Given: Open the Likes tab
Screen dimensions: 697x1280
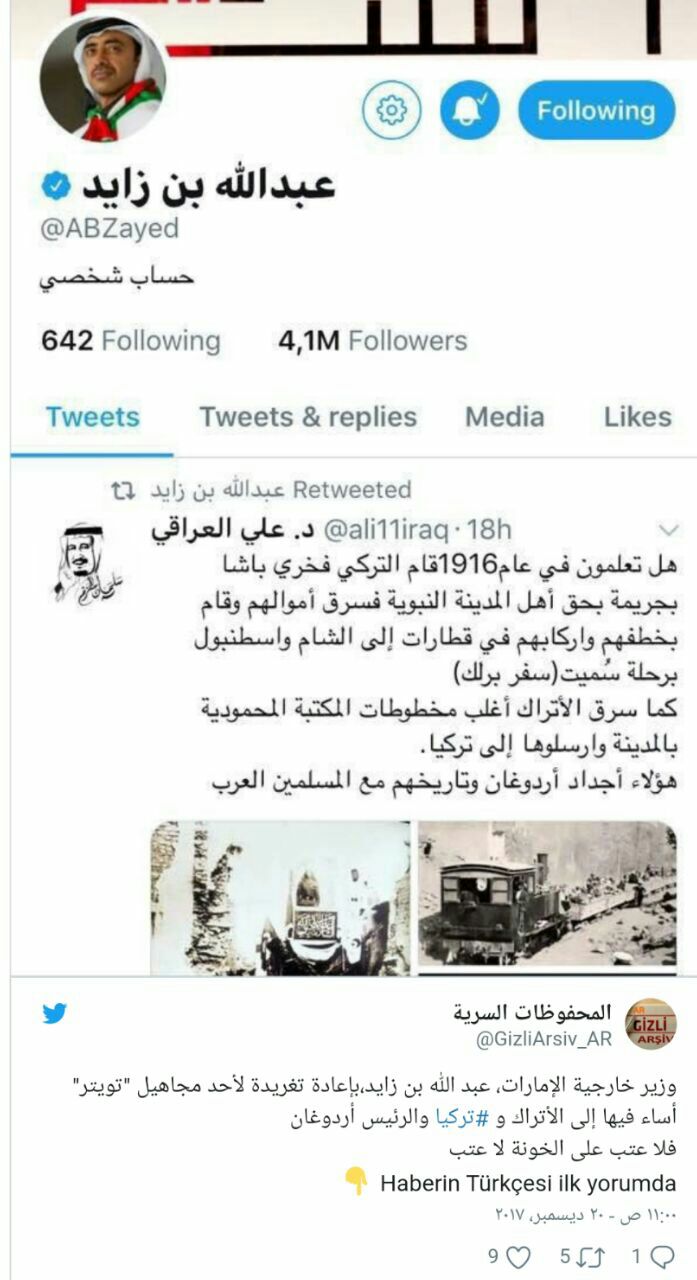Looking at the screenshot, I should pyautogui.click(x=638, y=417).
